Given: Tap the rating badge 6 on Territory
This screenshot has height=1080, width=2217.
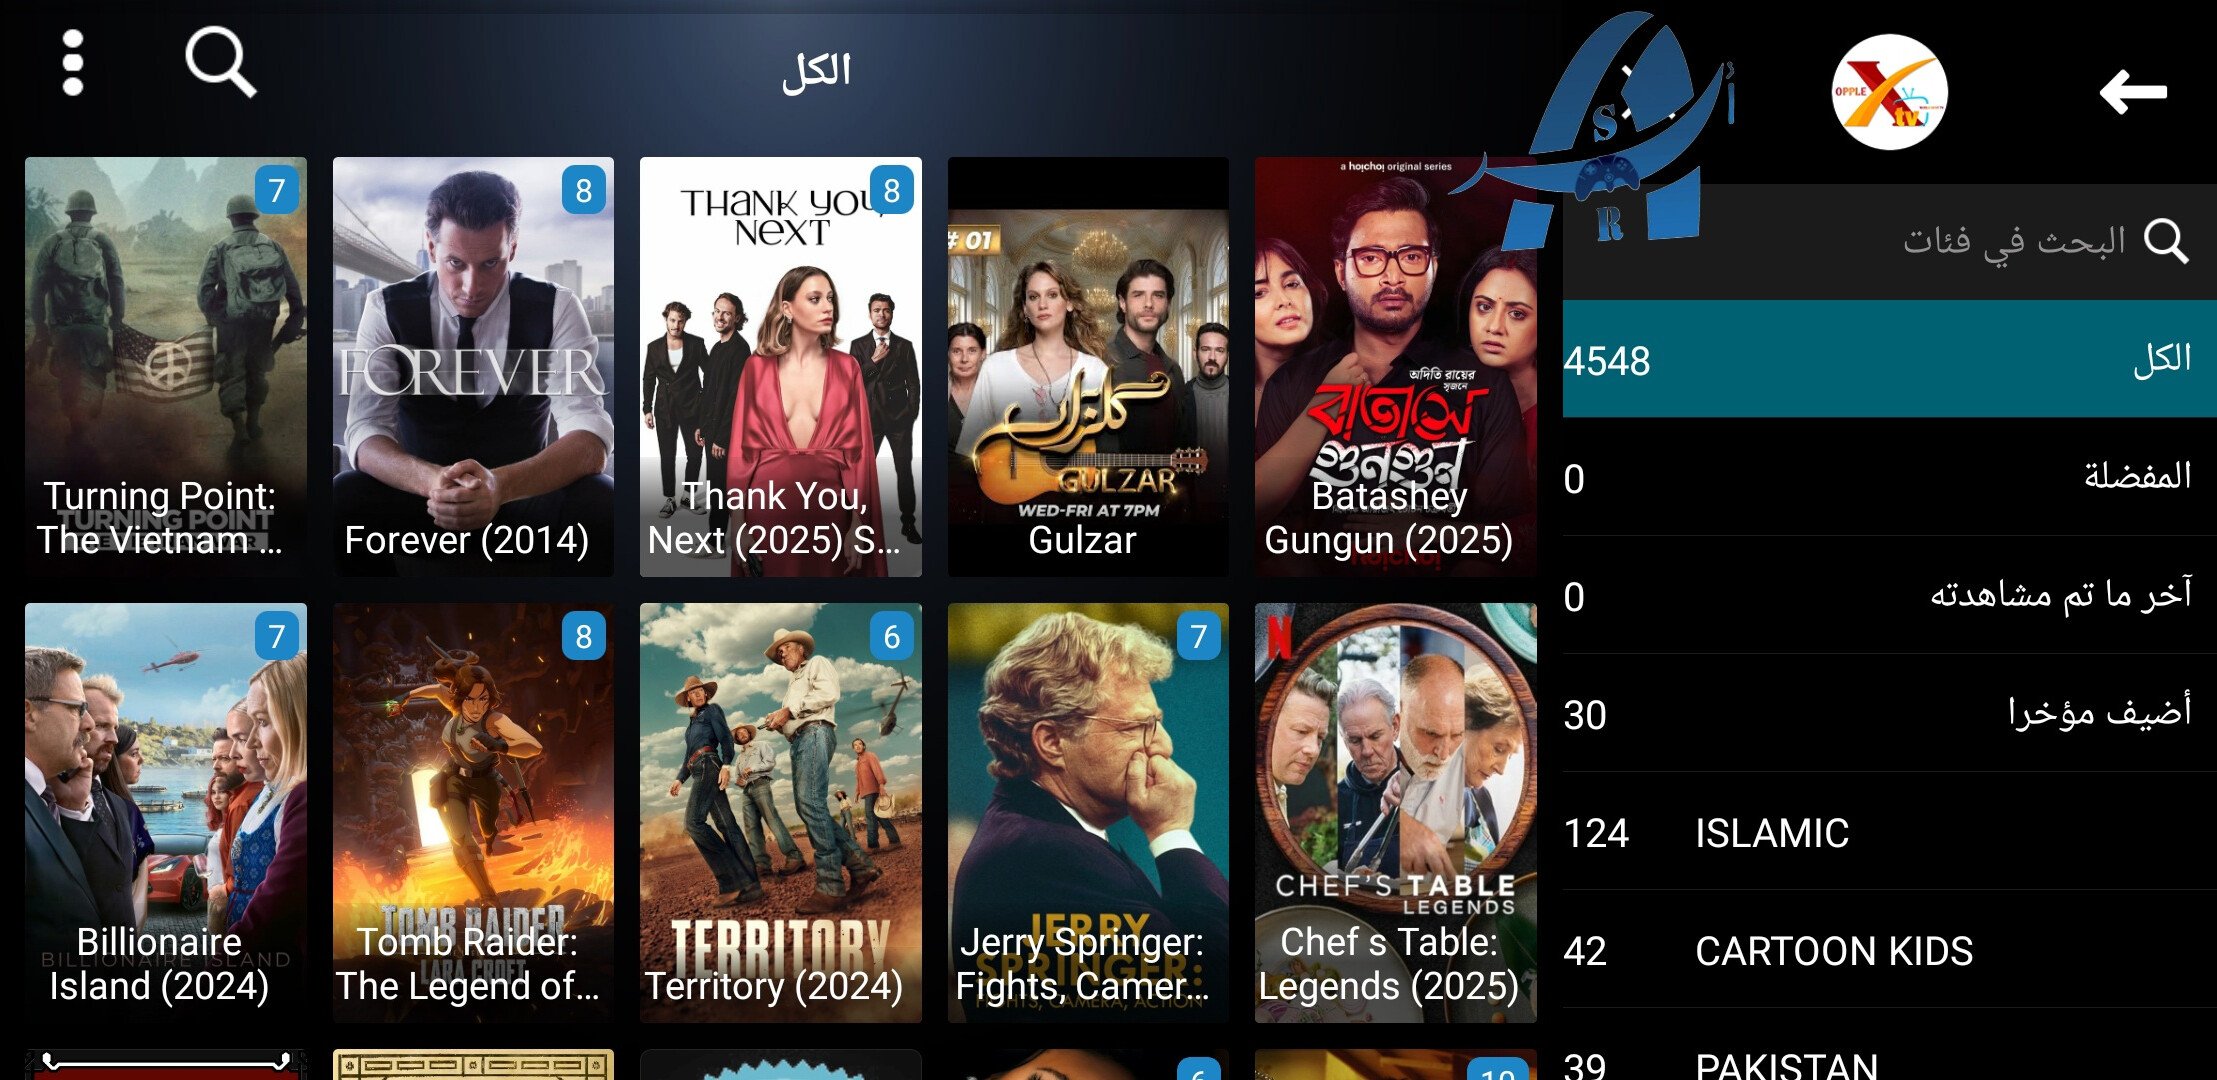Looking at the screenshot, I should click(x=892, y=636).
